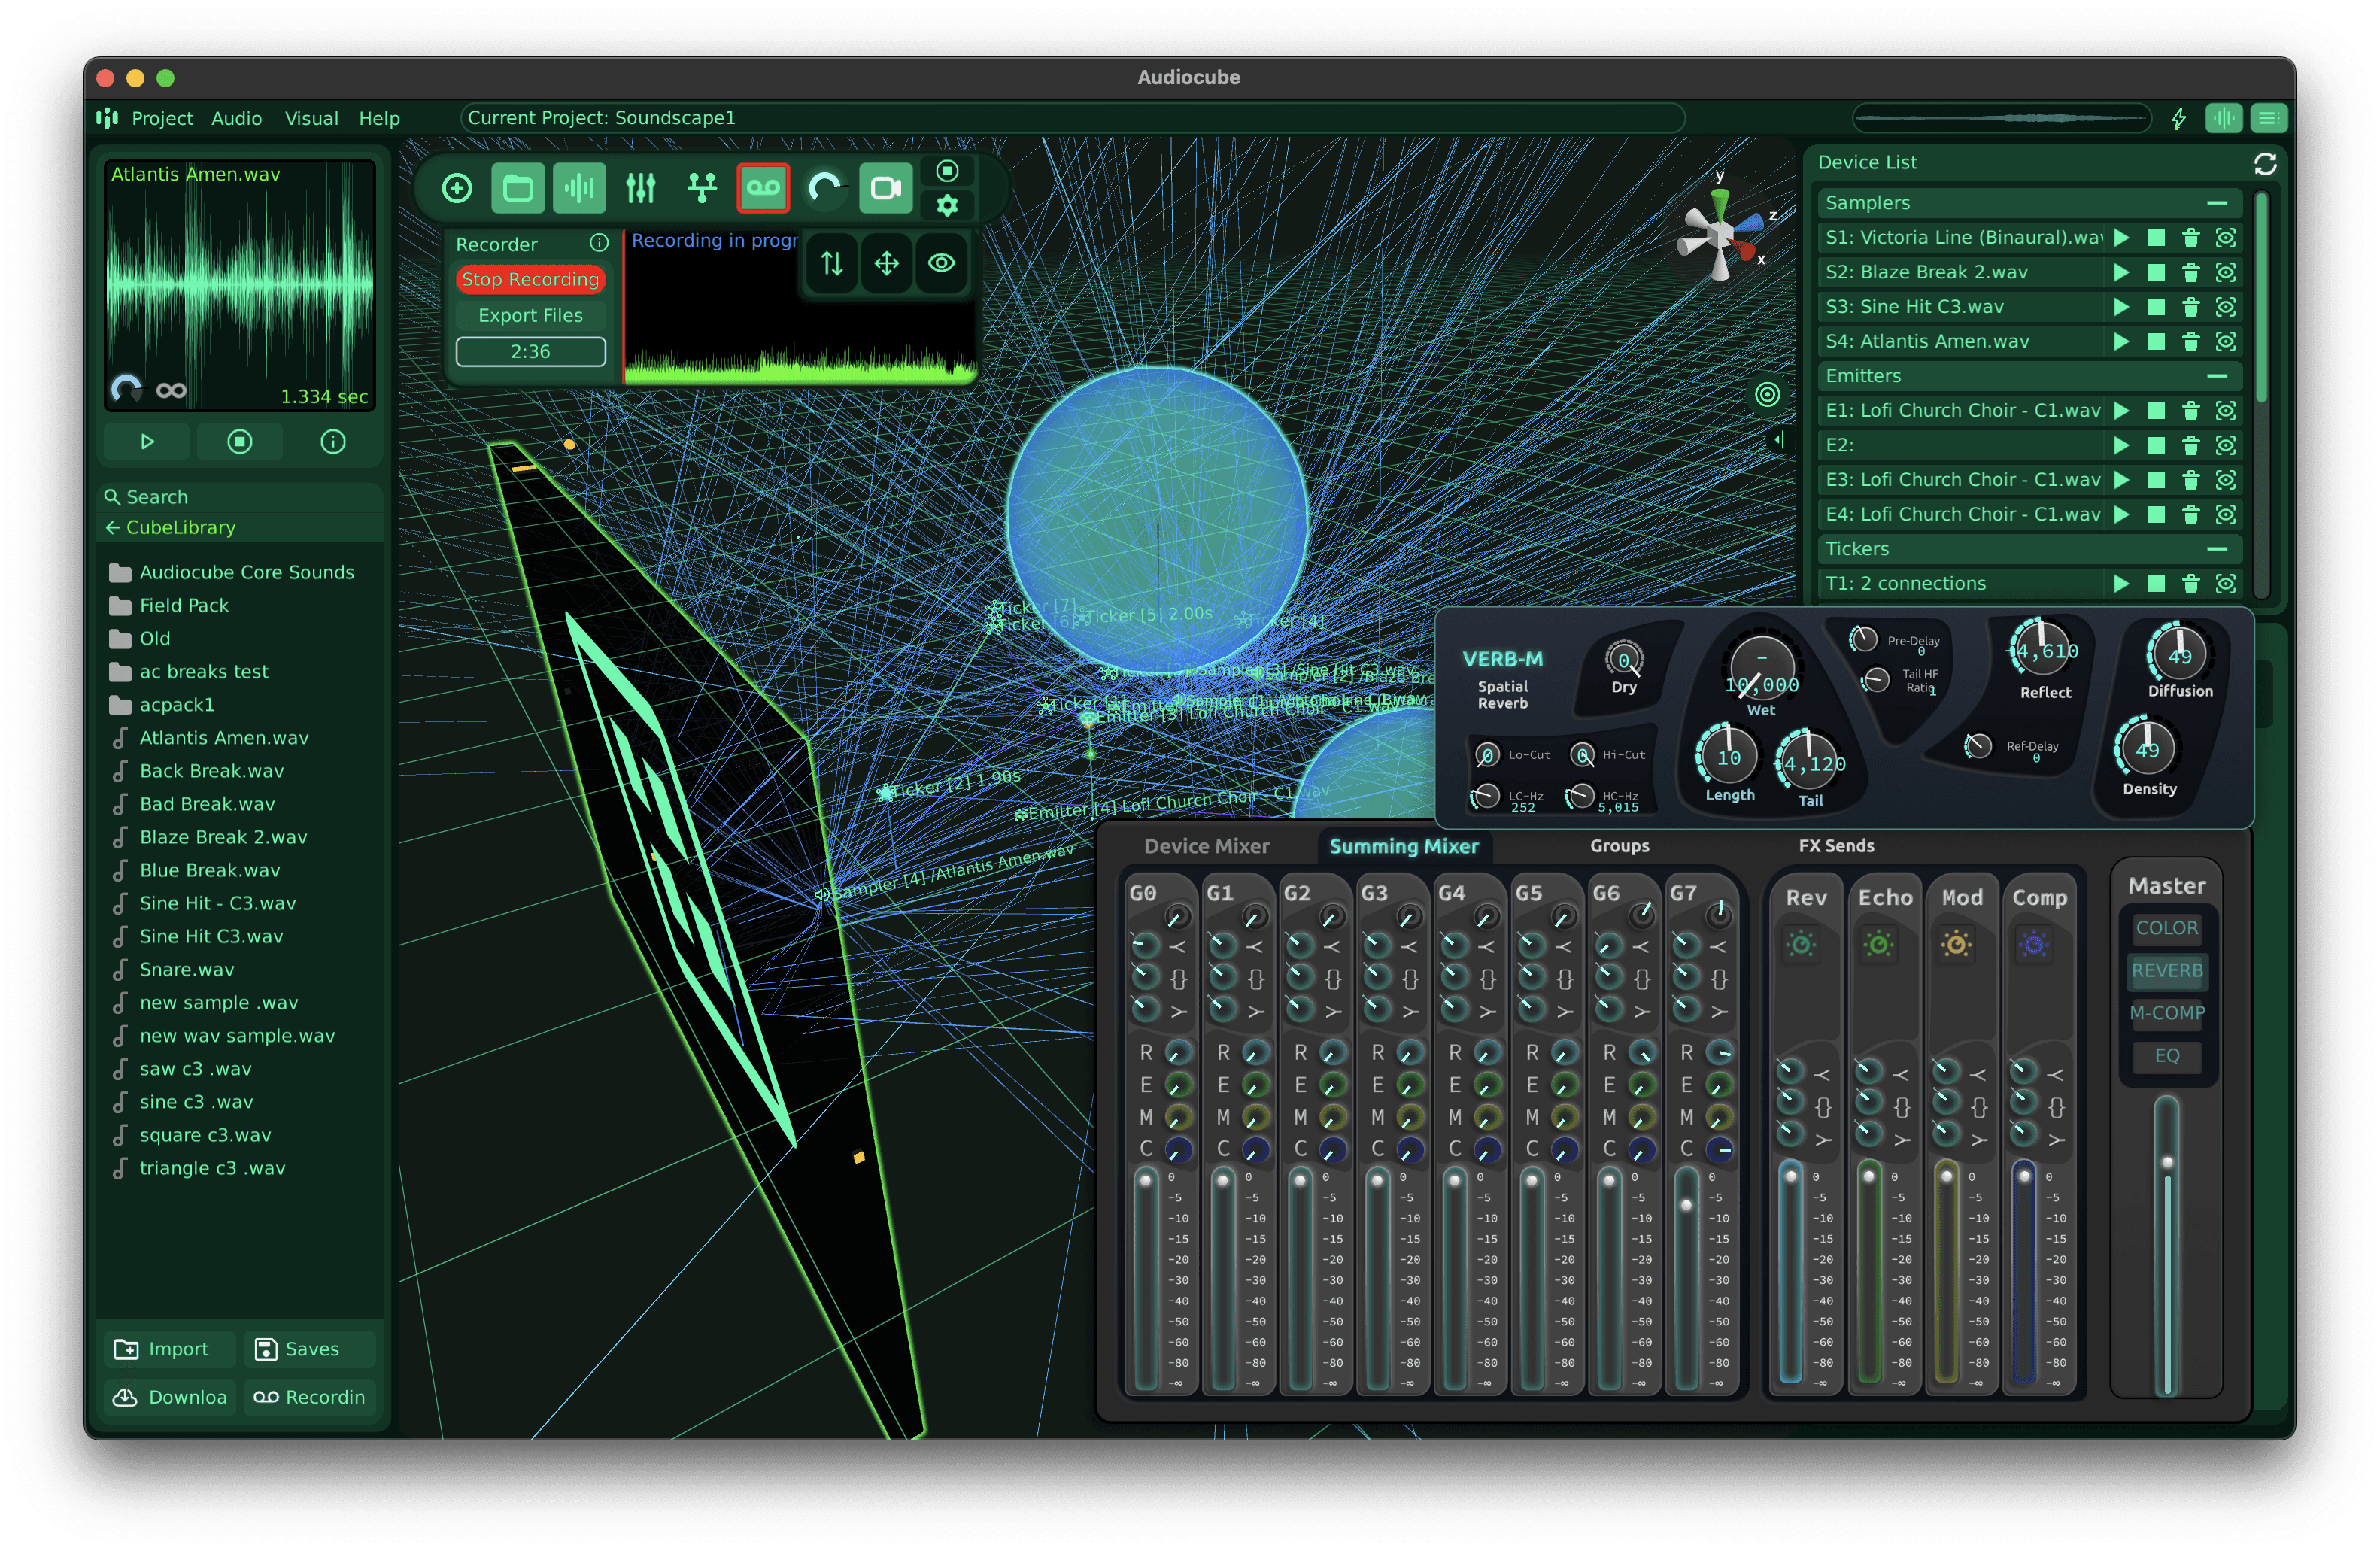The height and width of the screenshot is (1551, 2380).
Task: Switch to the Device Mixer tab
Action: [1206, 846]
